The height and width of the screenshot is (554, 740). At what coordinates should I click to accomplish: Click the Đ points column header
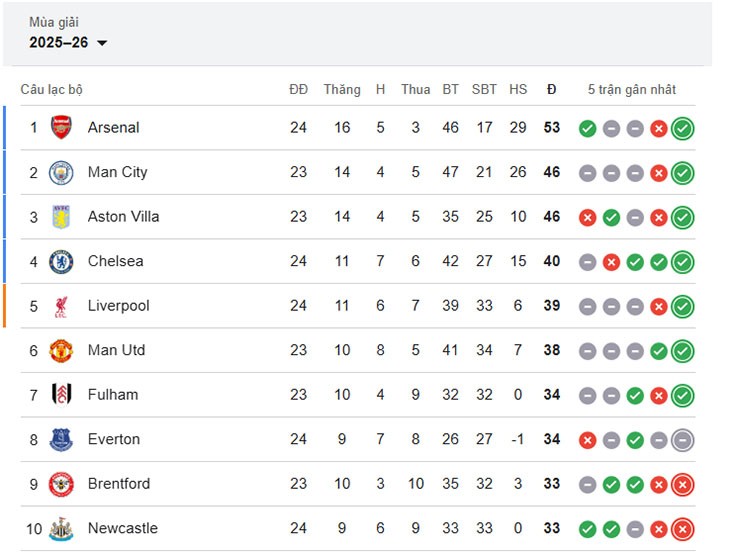[x=552, y=90]
